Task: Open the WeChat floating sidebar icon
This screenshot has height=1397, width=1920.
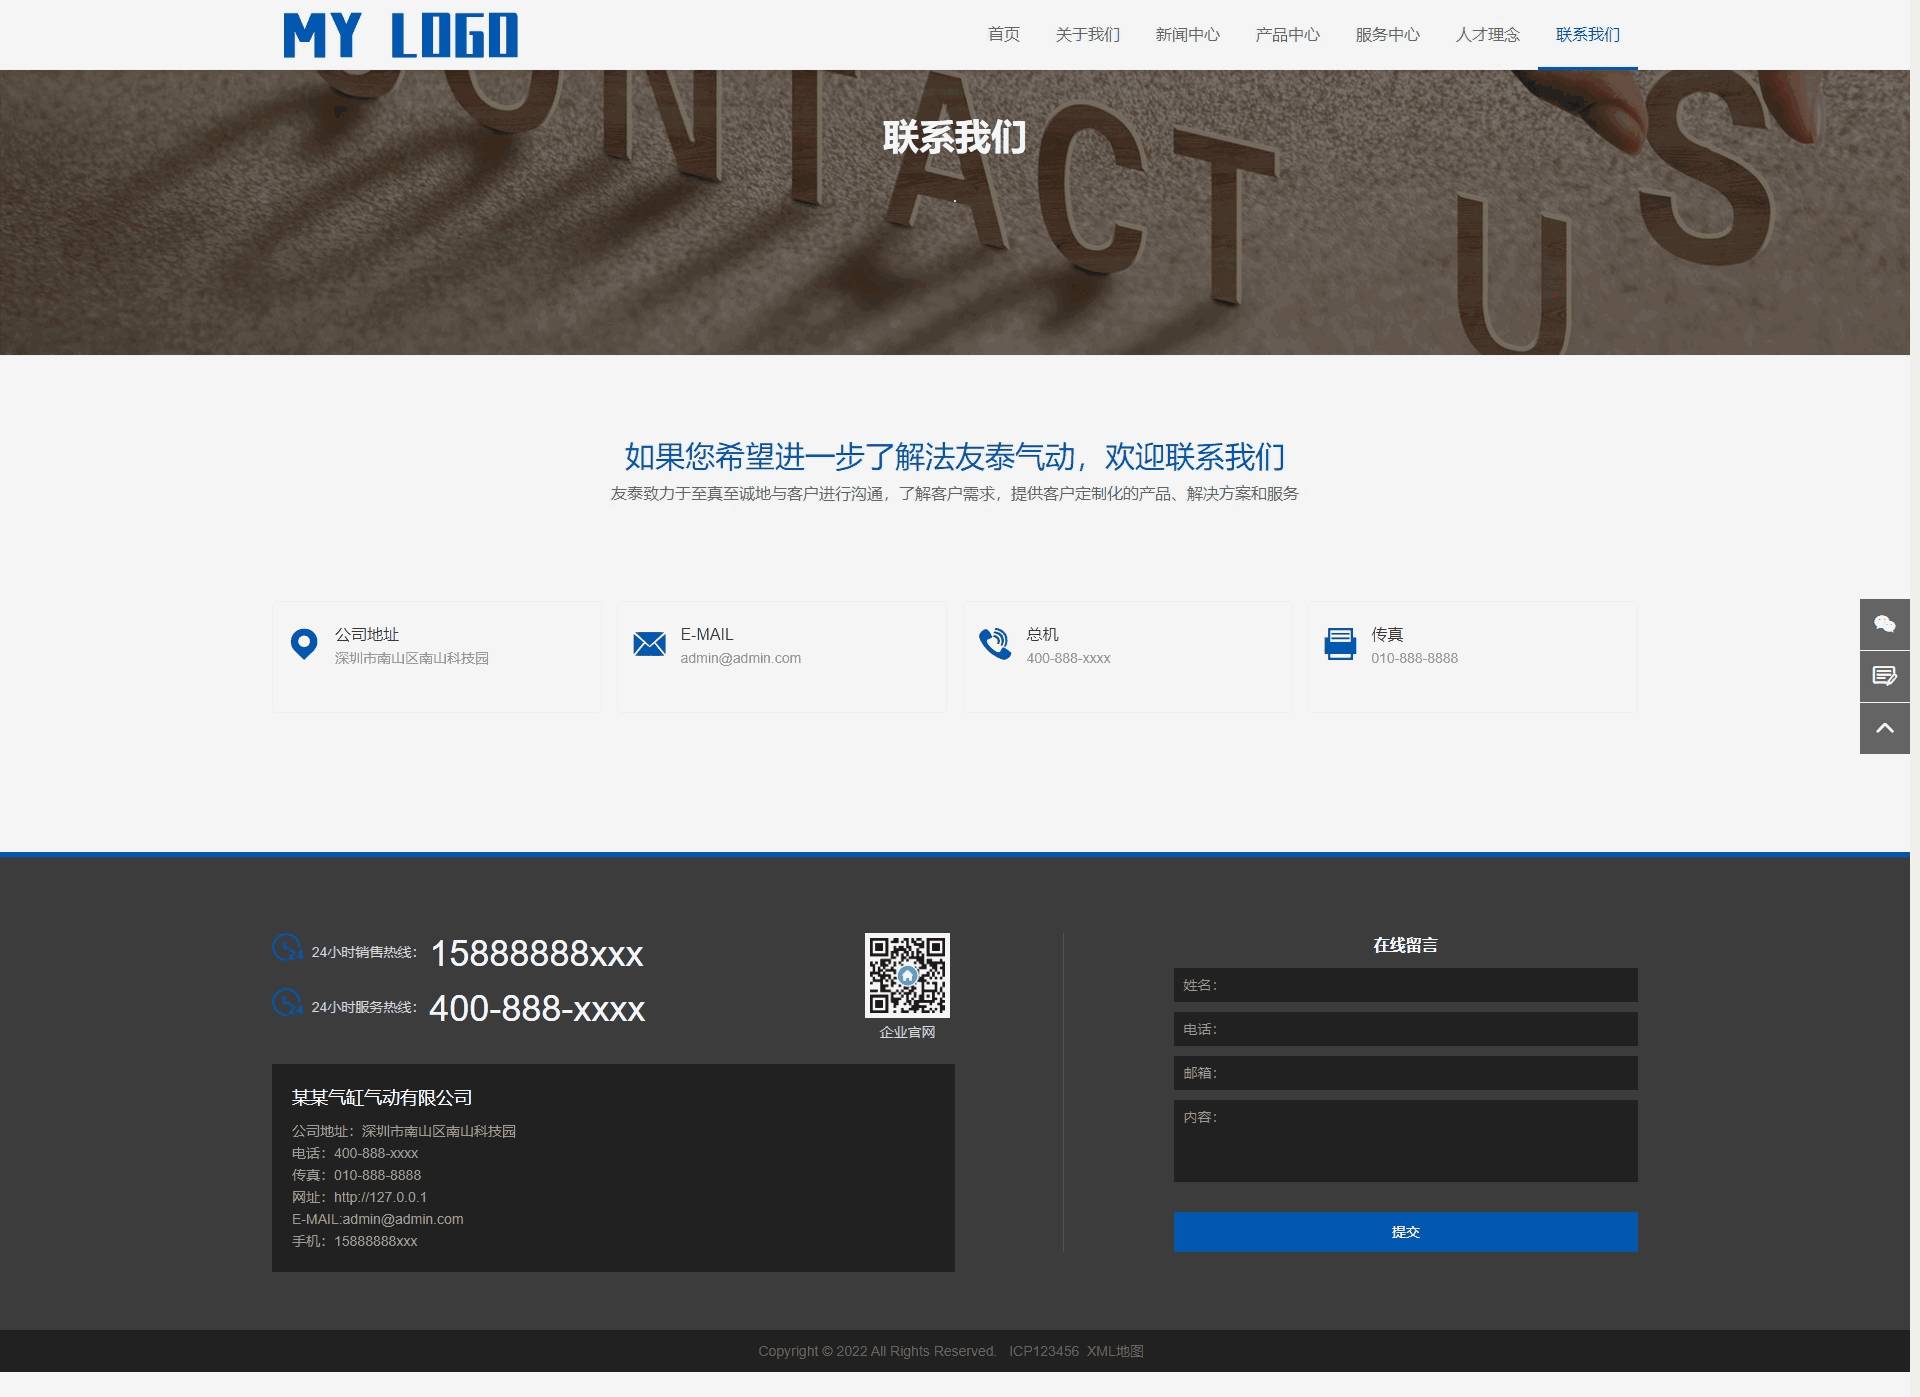Action: click(x=1885, y=624)
